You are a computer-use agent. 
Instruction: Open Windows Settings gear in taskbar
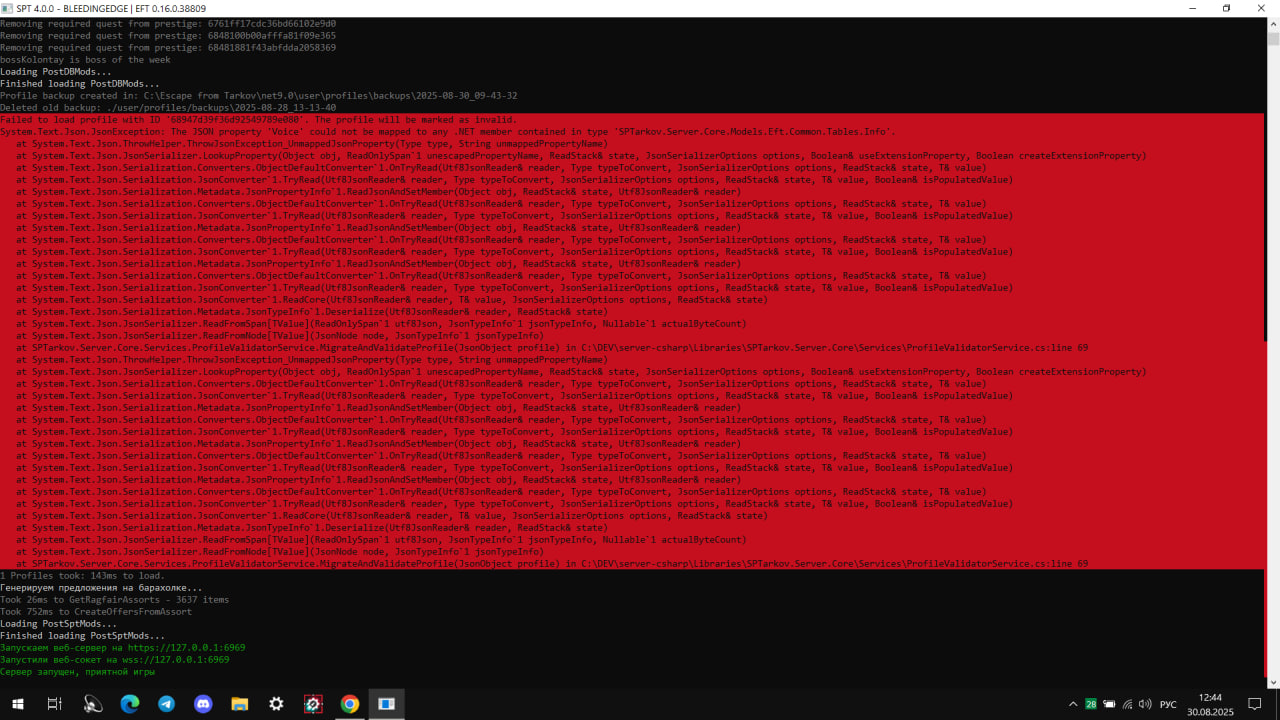click(x=276, y=704)
